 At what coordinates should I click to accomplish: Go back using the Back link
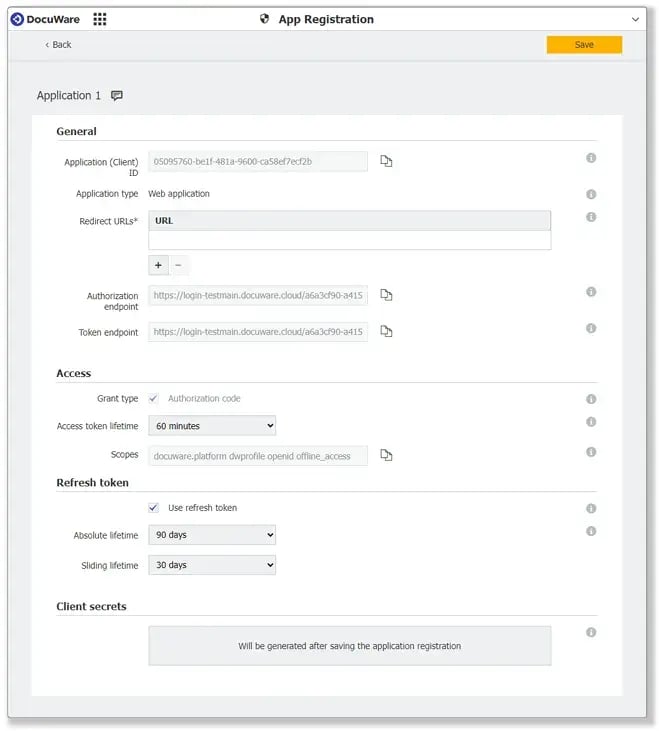pyautogui.click(x=58, y=45)
